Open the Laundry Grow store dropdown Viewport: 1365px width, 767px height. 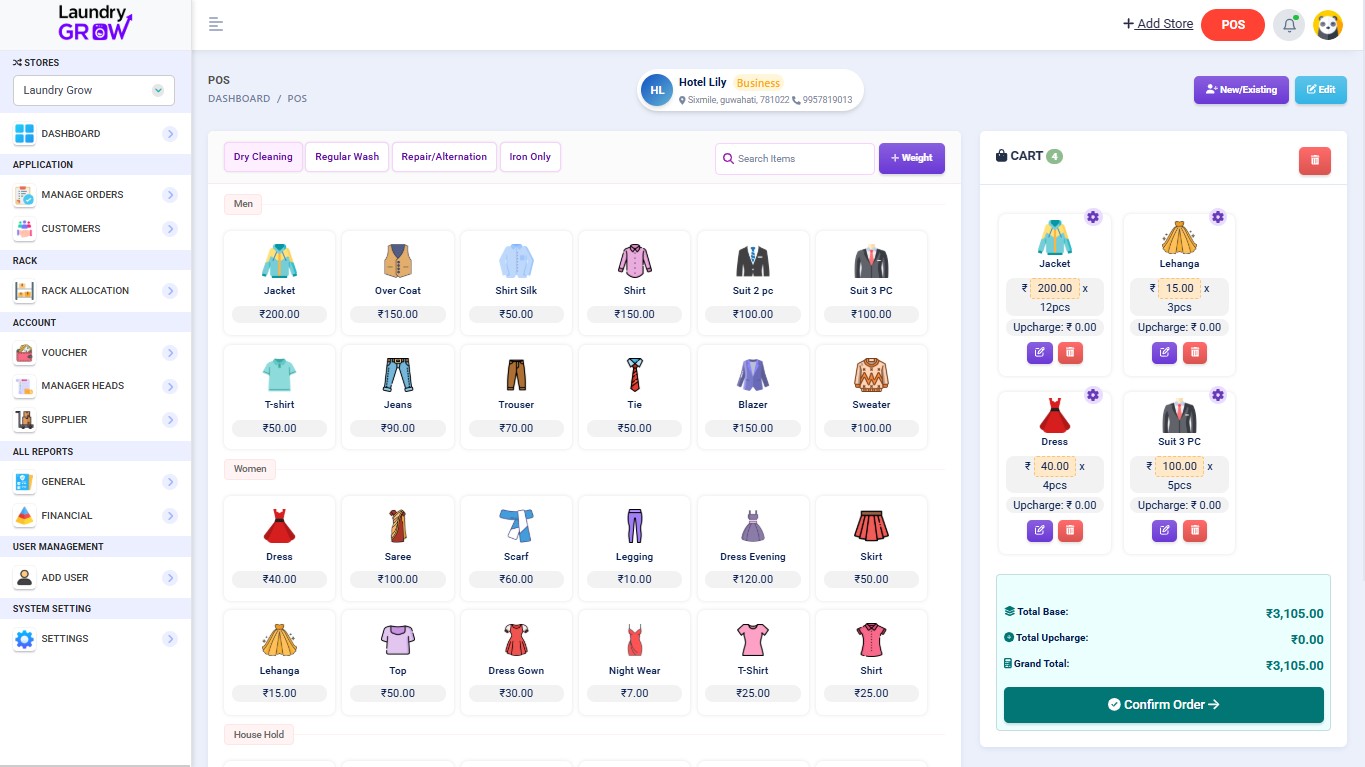94,90
